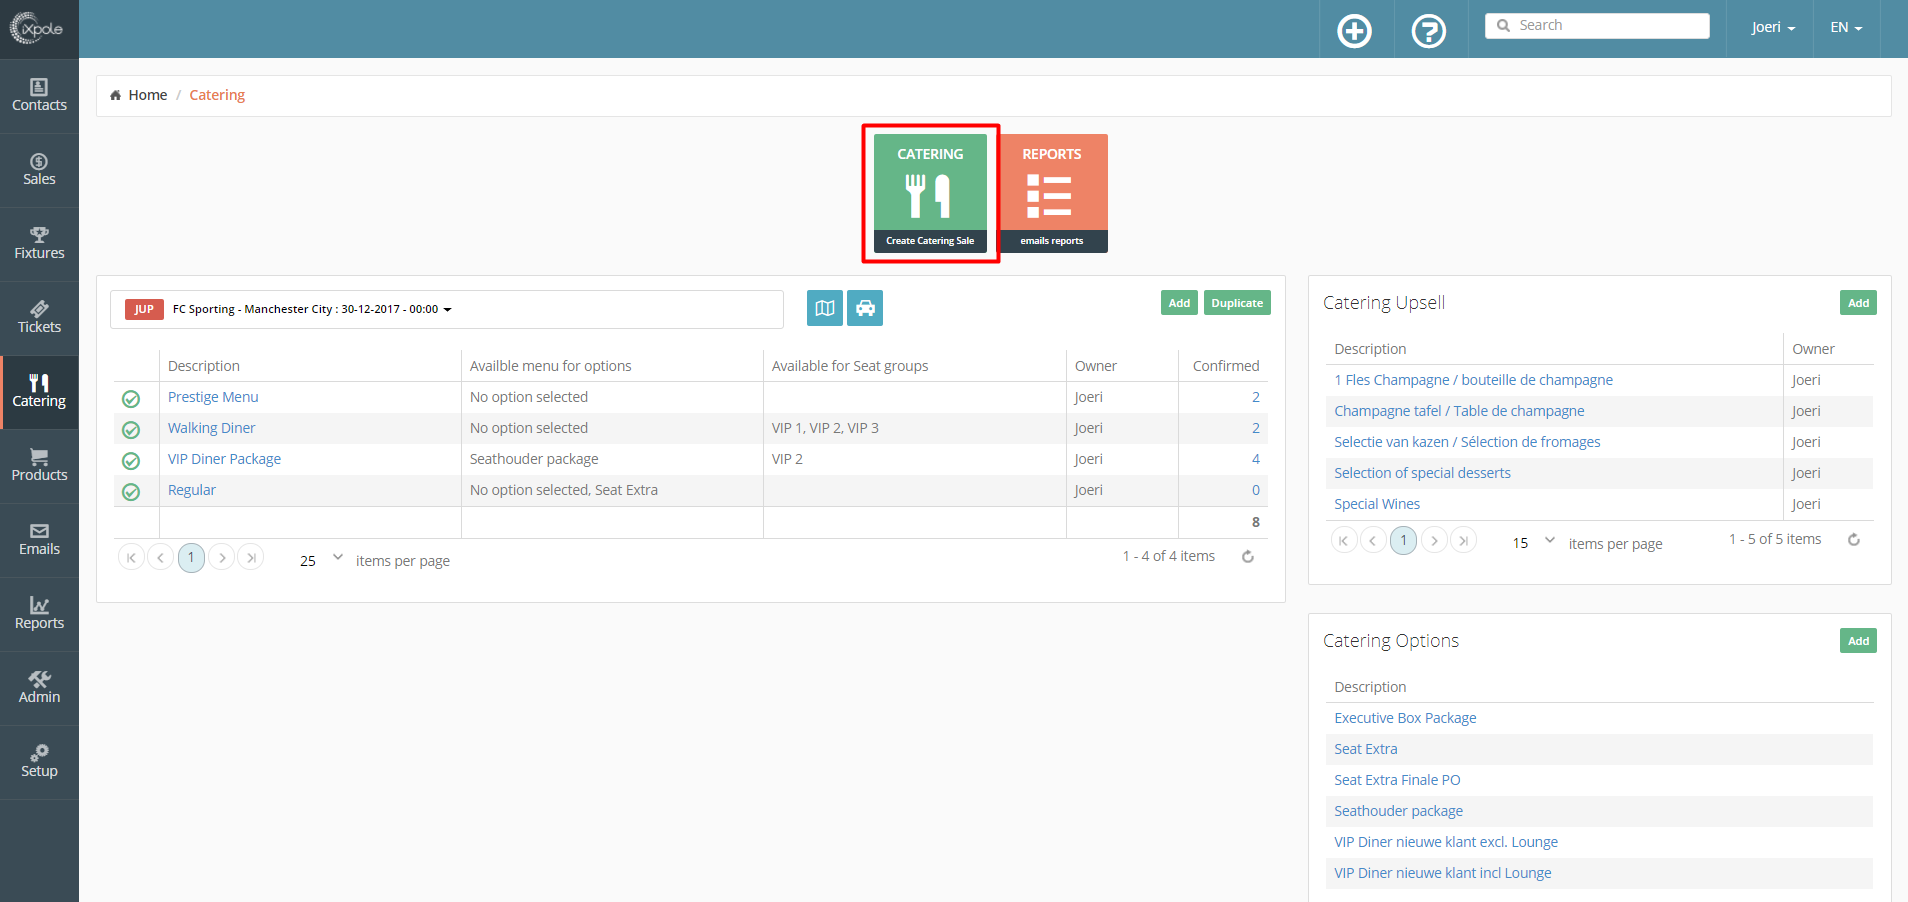Open Setup in the sidebar

pos(39,762)
